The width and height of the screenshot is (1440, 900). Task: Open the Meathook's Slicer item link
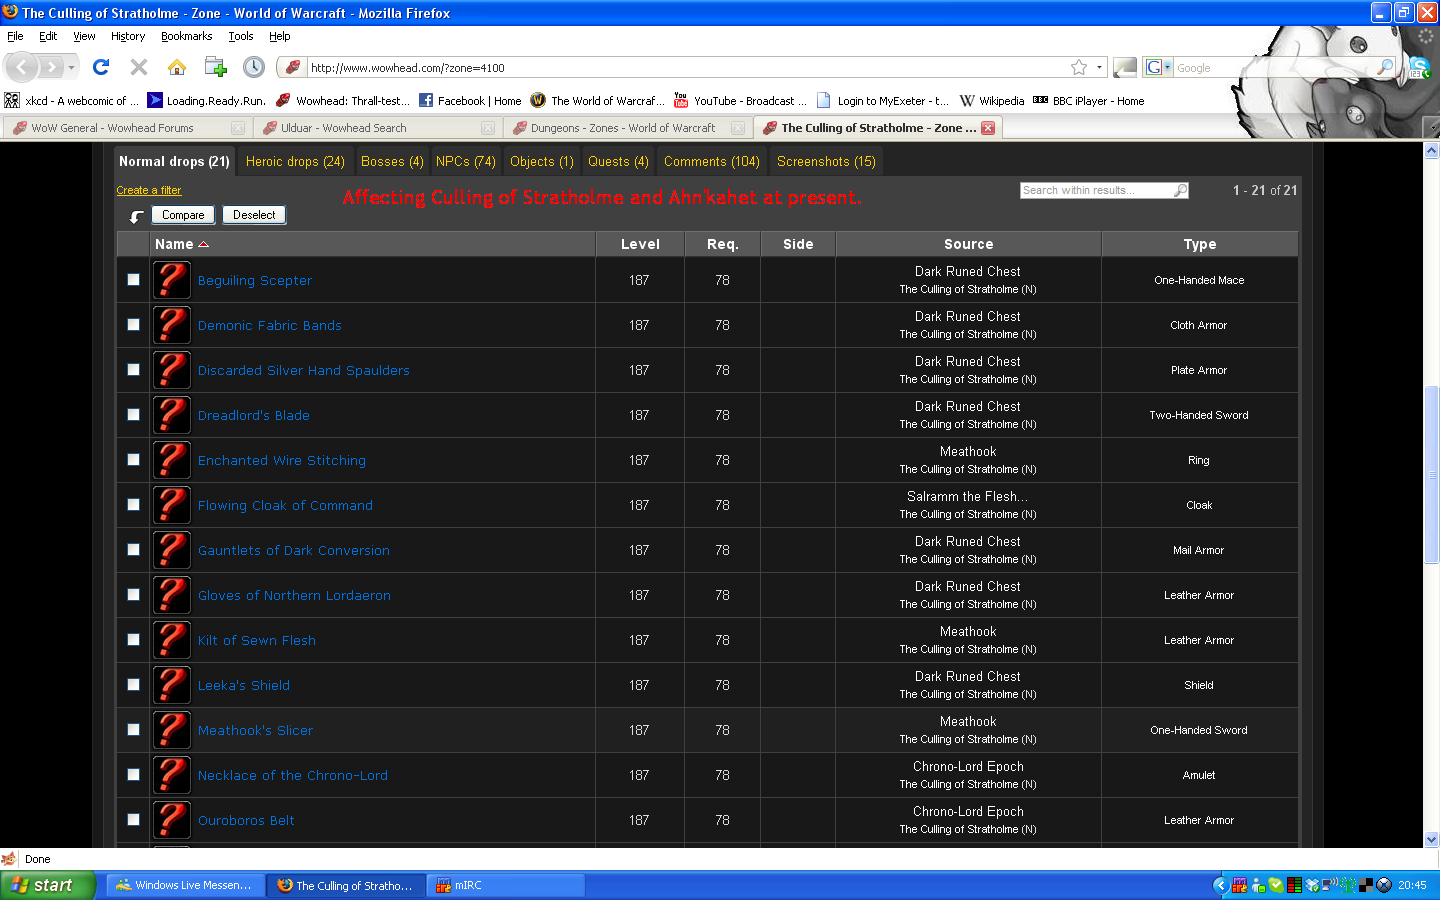[255, 730]
